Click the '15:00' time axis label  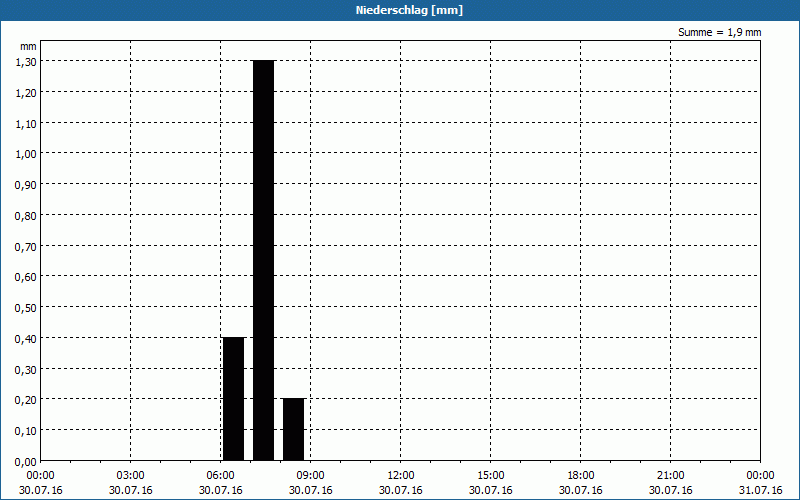(x=491, y=476)
